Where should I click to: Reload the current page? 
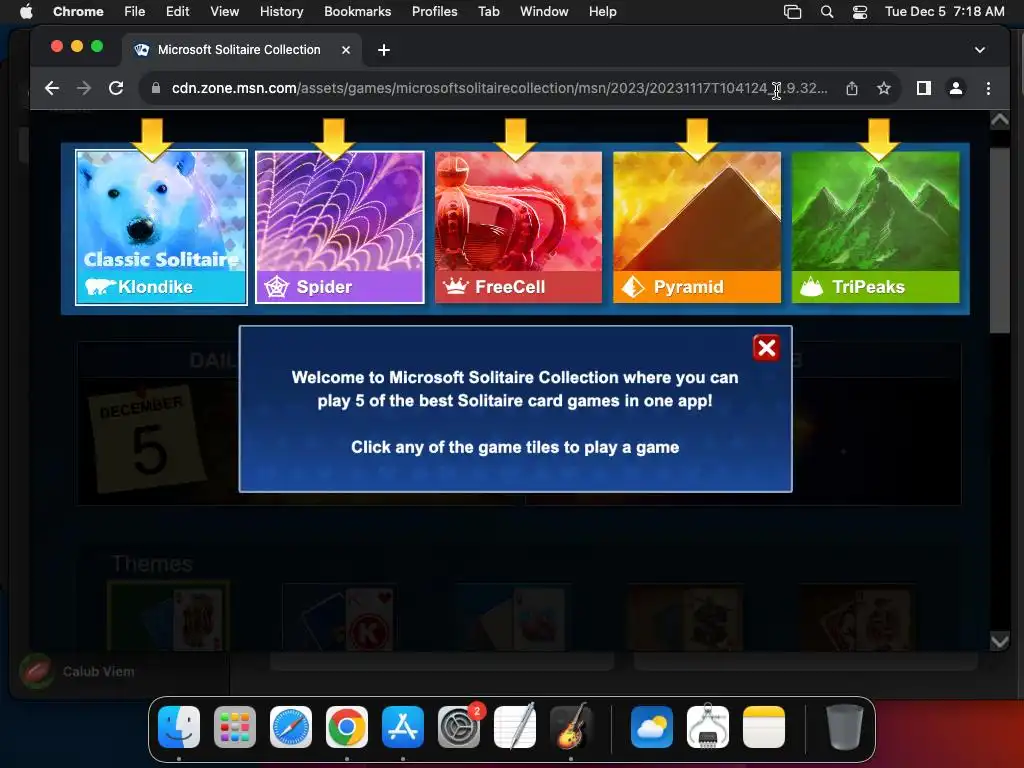tap(116, 88)
